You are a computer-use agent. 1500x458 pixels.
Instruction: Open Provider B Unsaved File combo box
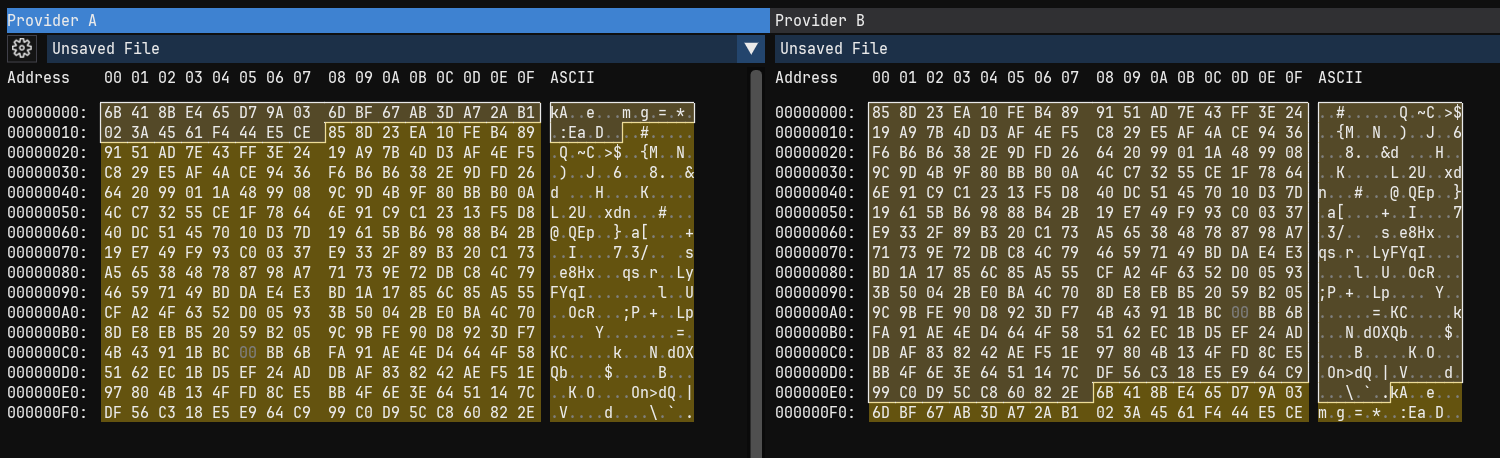click(1137, 48)
